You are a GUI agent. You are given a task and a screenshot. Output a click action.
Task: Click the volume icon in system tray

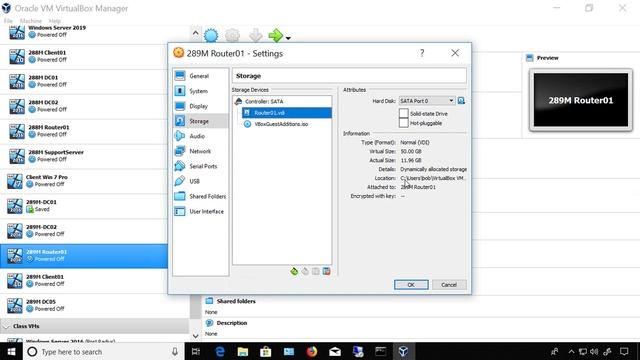click(x=594, y=351)
